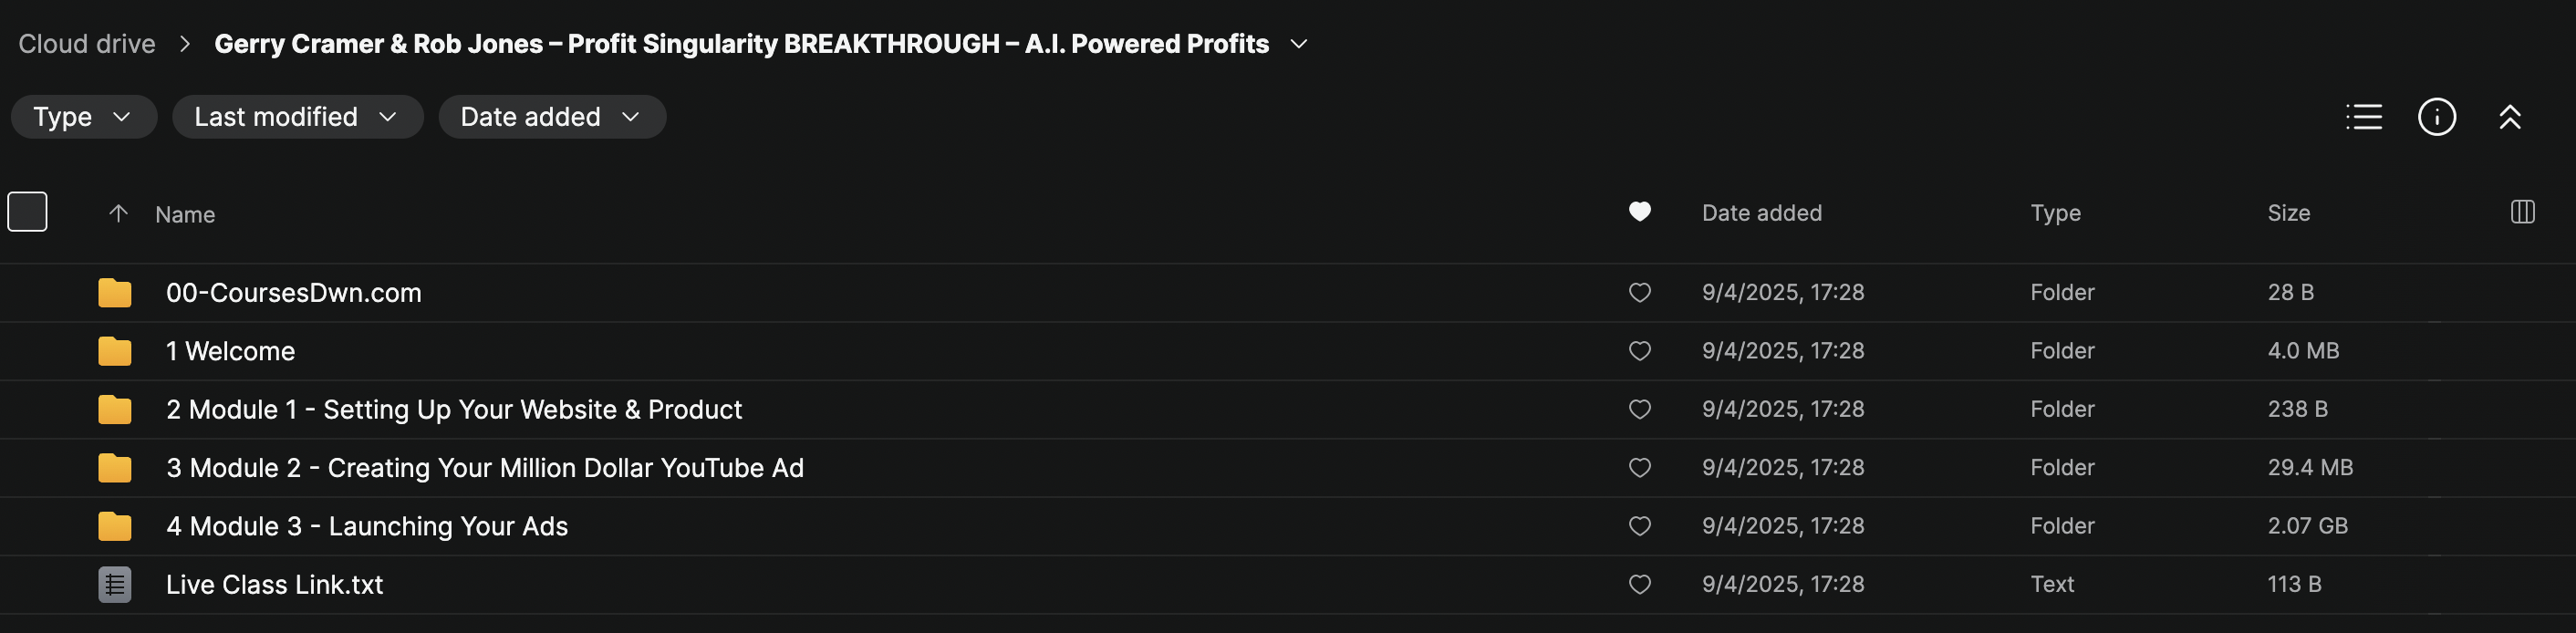2576x633 pixels.
Task: Favorite the Module 3 Launching Your Ads folder
Action: tap(1639, 526)
